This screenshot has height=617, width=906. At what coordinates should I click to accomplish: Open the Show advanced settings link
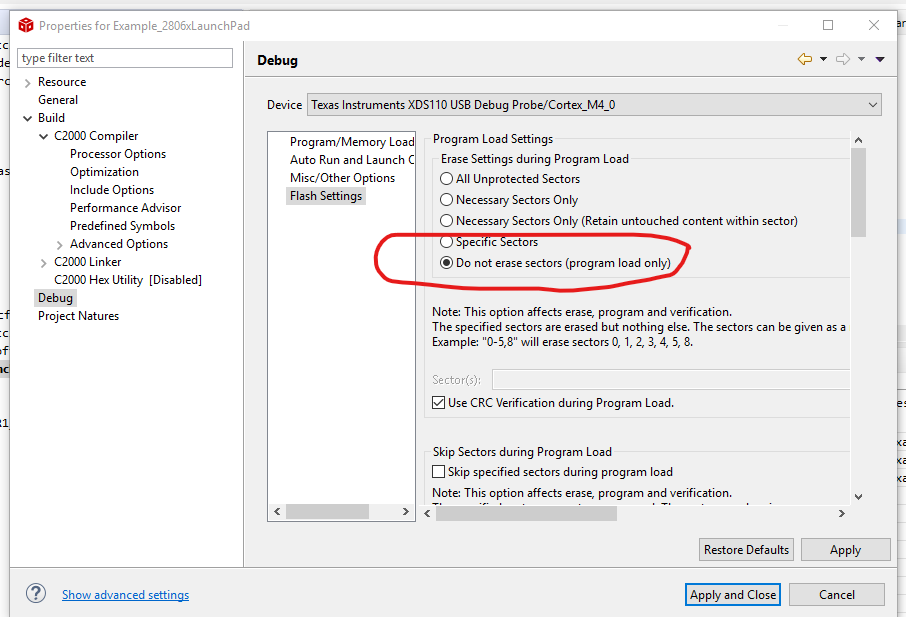(125, 595)
